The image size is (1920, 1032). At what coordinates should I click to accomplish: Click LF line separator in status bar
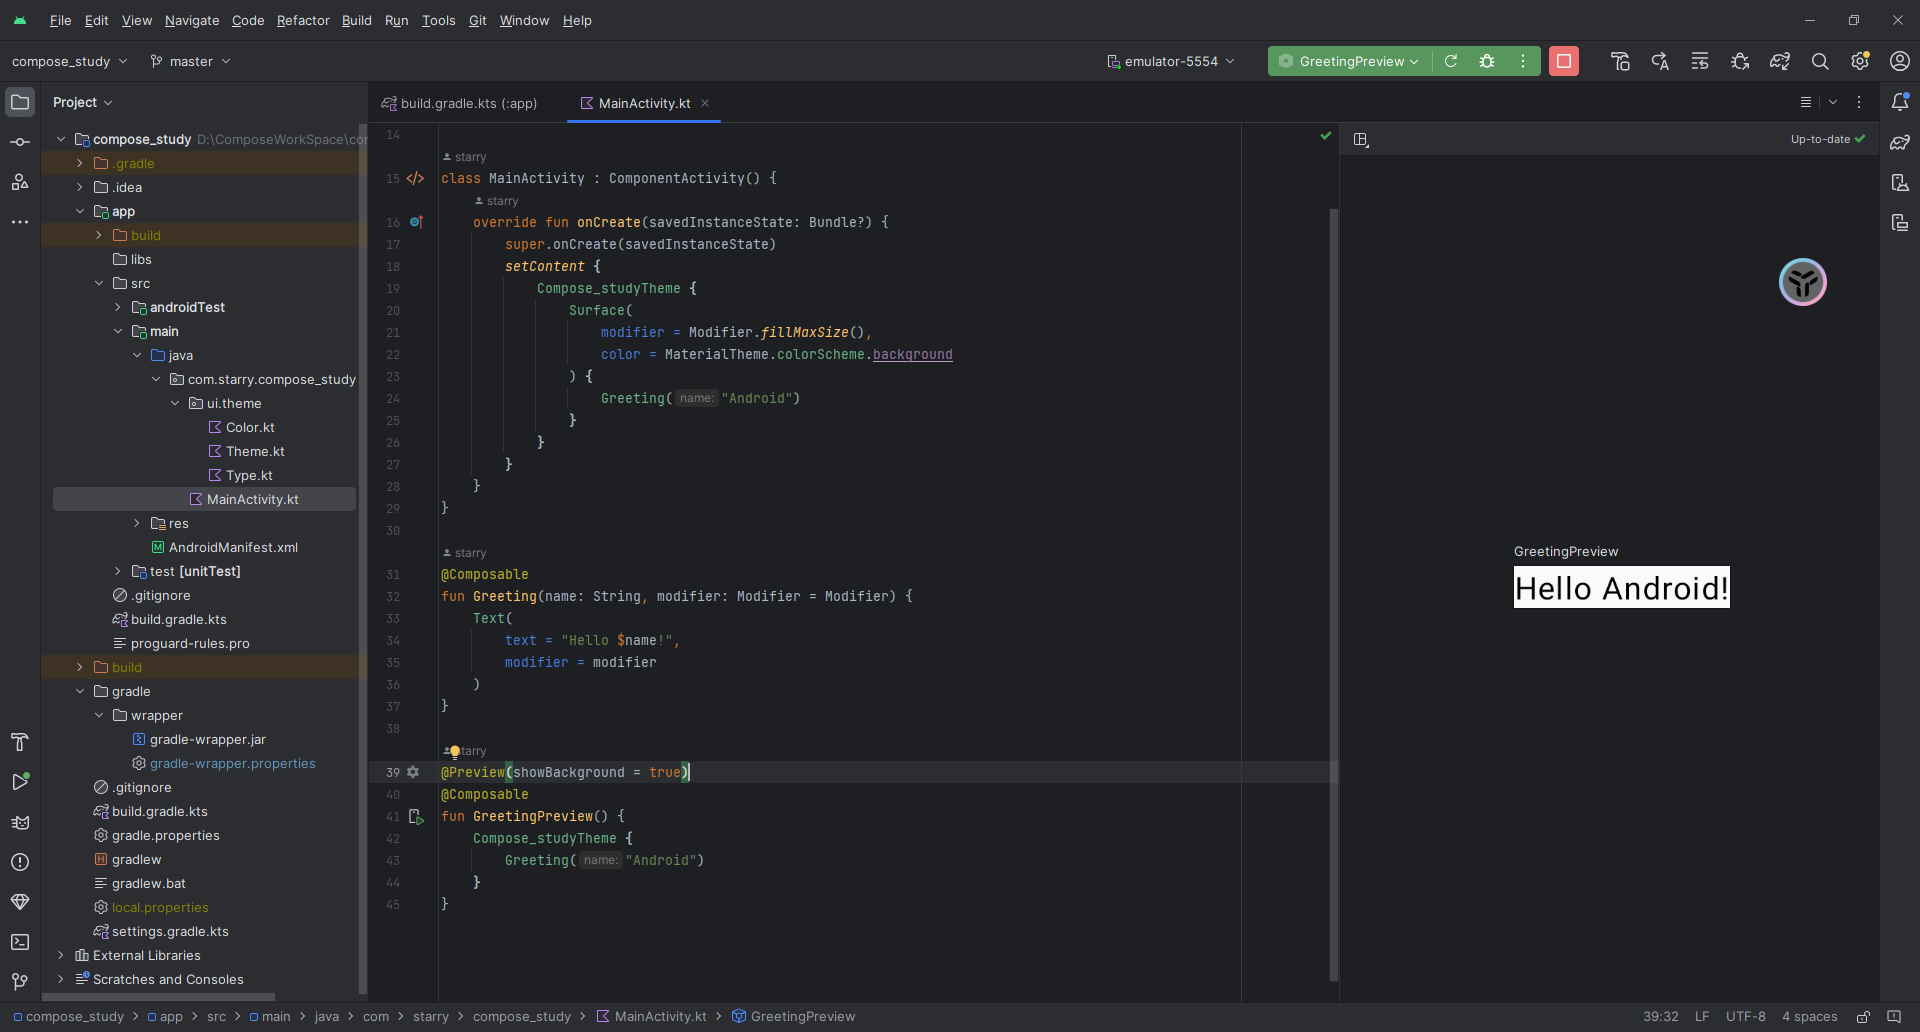pos(1702,1016)
